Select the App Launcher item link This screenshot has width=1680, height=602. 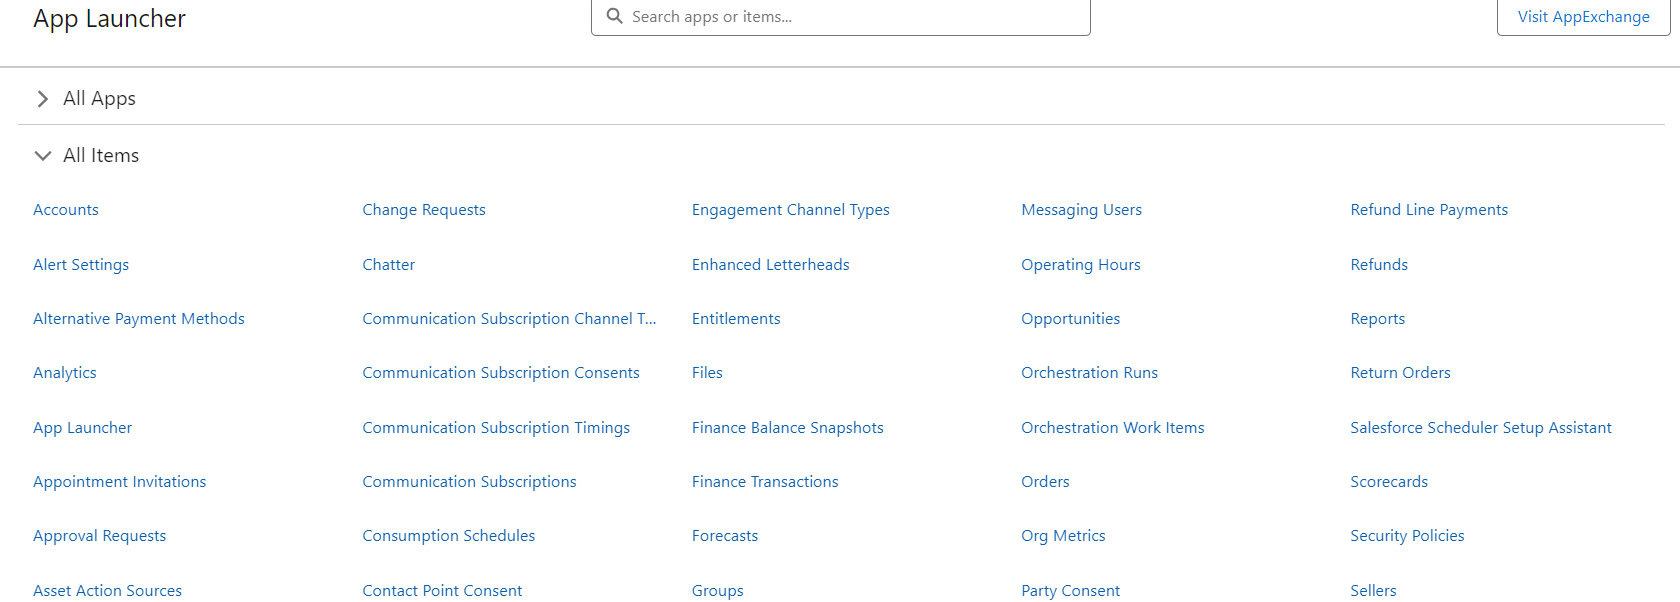click(x=82, y=428)
